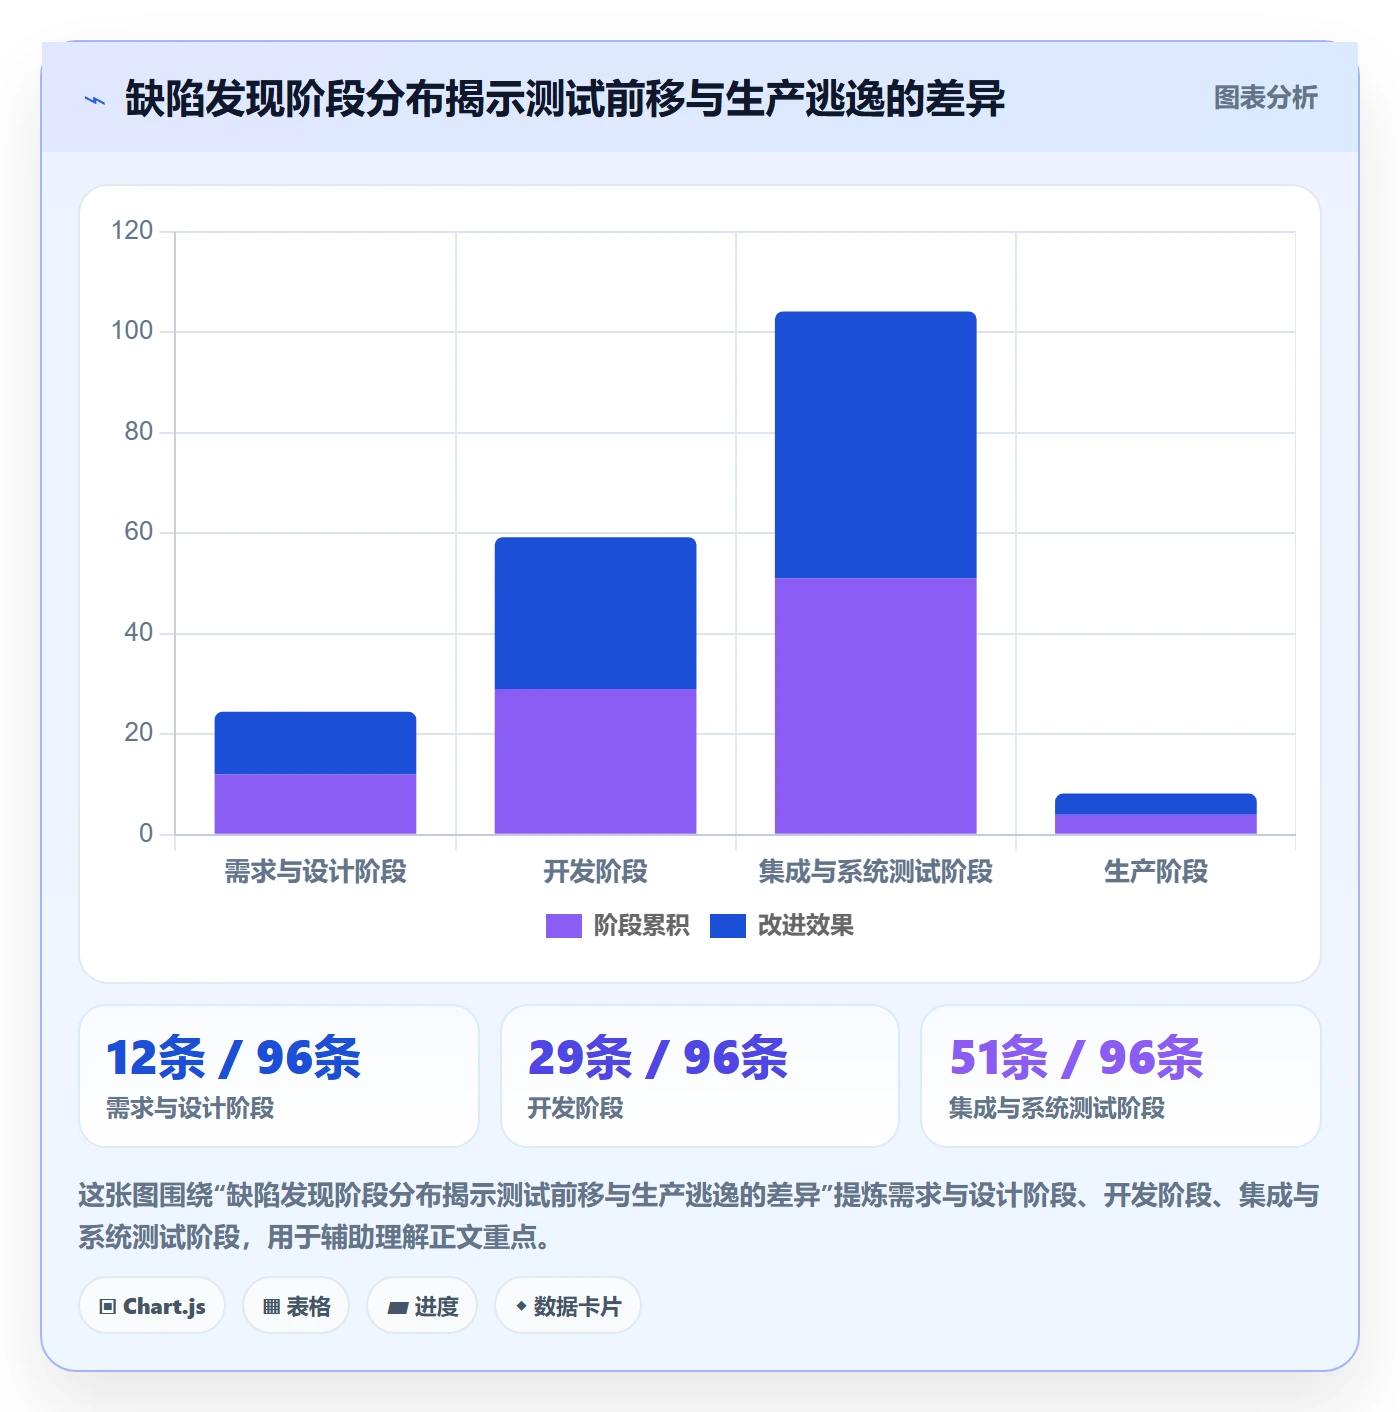Click the y-axis value 120

pyautogui.click(x=132, y=231)
